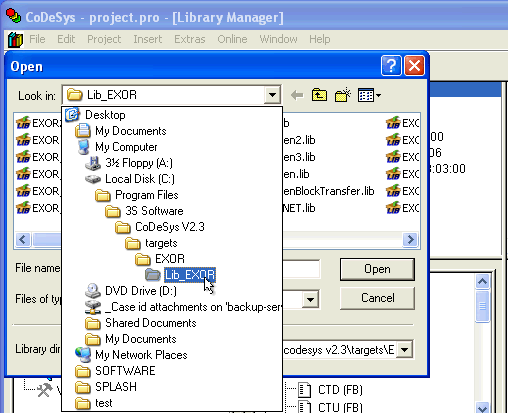Image resolution: width=508 pixels, height=413 pixels.
Task: Click the tools icon in bottom-left tree
Action: point(45,390)
